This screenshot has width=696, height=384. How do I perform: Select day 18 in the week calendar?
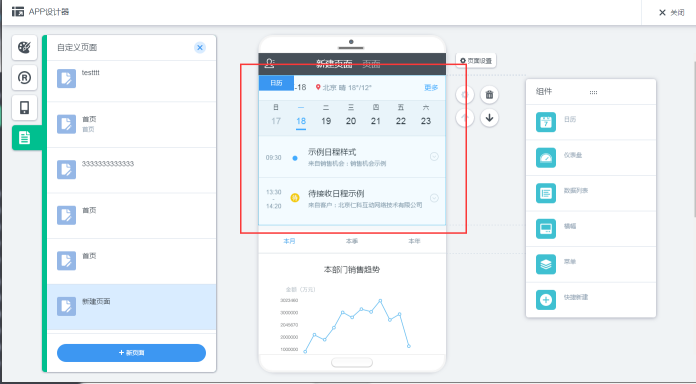pos(301,121)
